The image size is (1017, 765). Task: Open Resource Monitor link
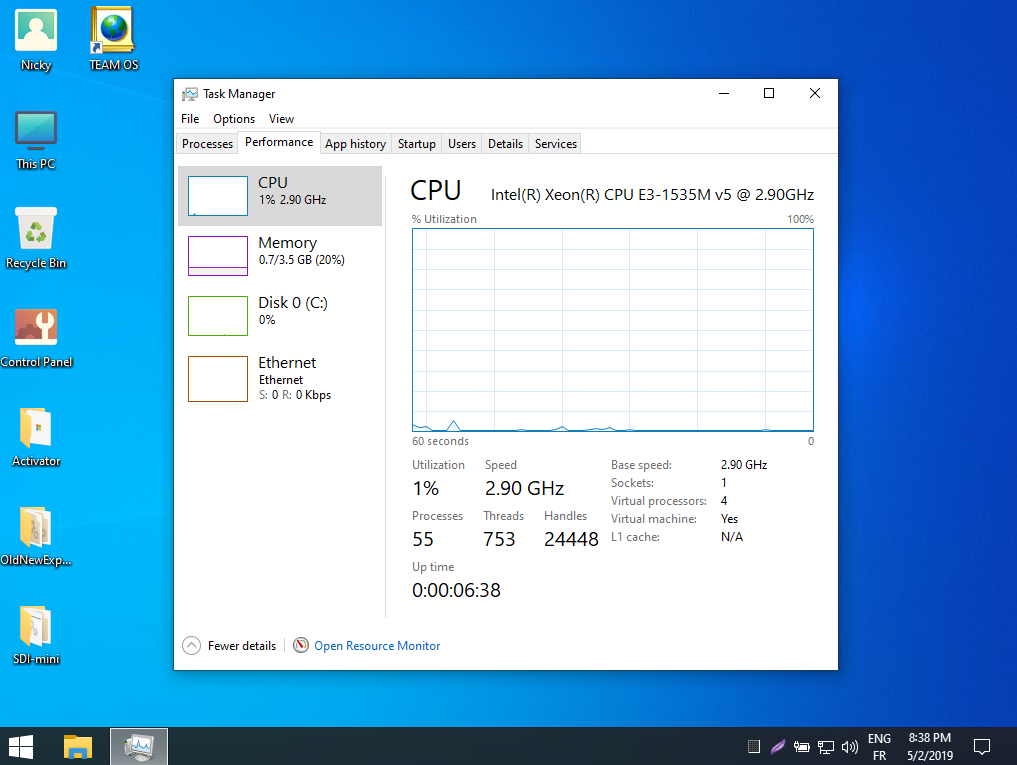pos(377,646)
